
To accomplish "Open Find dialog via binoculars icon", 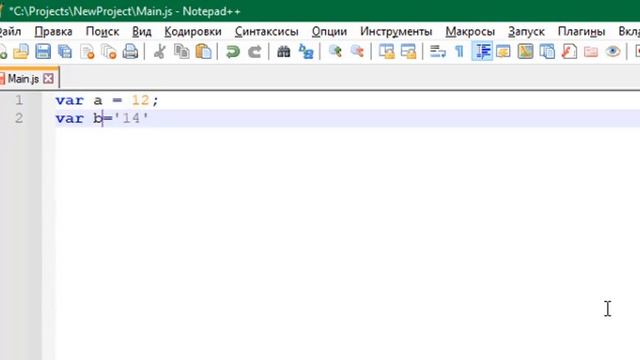I will click(284, 52).
